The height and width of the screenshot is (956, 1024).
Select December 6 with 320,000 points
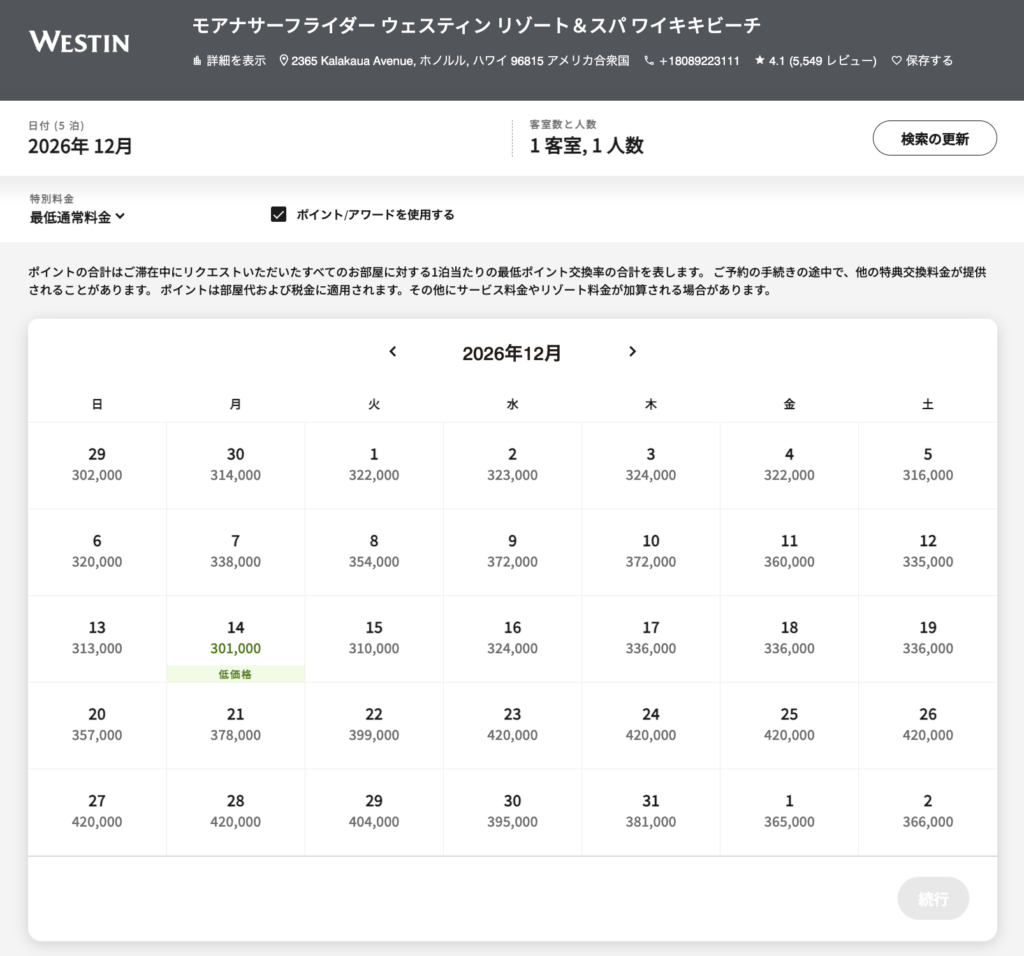coord(97,552)
